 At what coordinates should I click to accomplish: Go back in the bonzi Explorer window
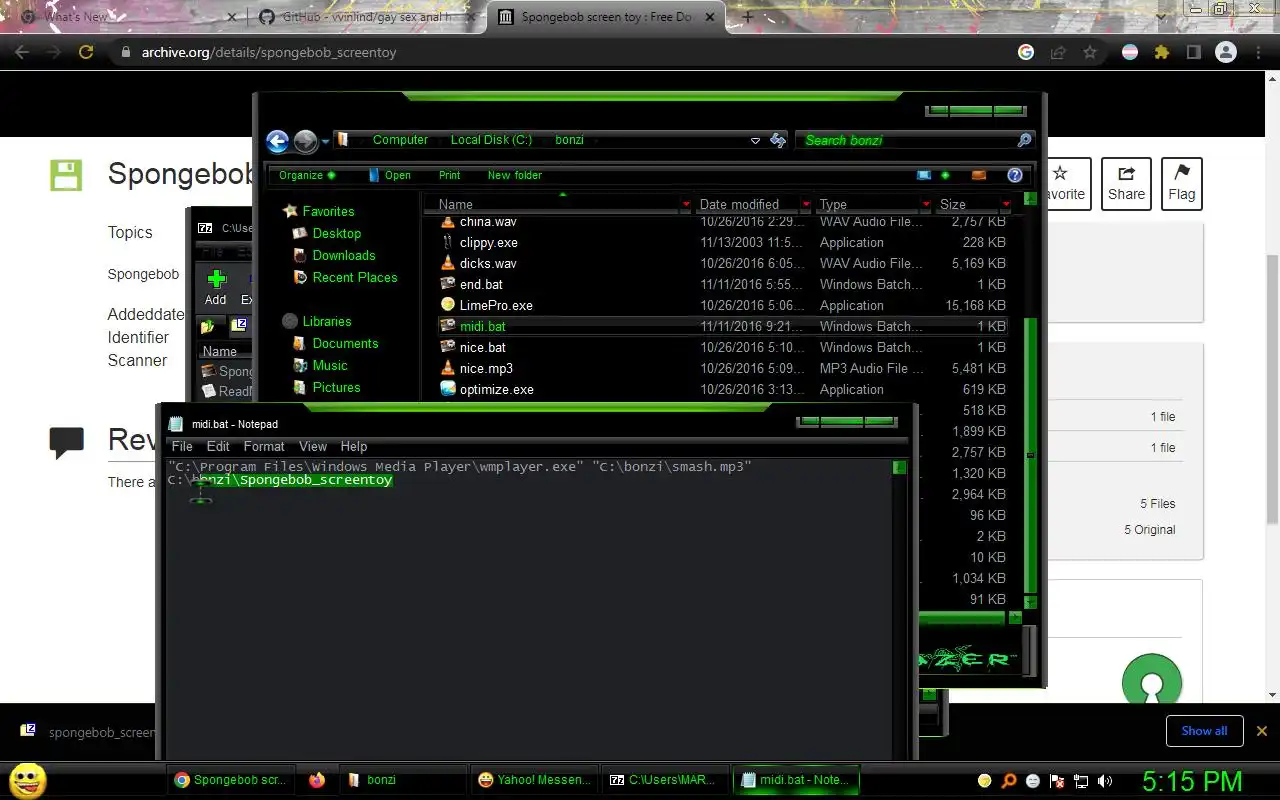[x=278, y=141]
